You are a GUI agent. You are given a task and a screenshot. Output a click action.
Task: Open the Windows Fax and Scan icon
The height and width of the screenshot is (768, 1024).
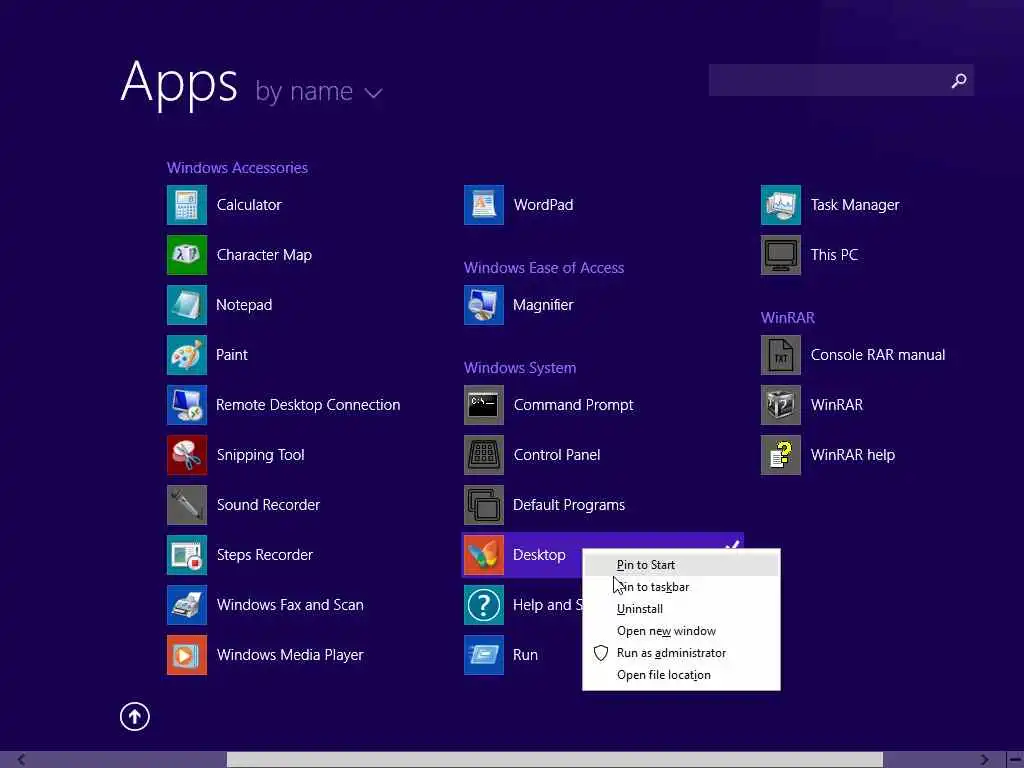pos(187,605)
